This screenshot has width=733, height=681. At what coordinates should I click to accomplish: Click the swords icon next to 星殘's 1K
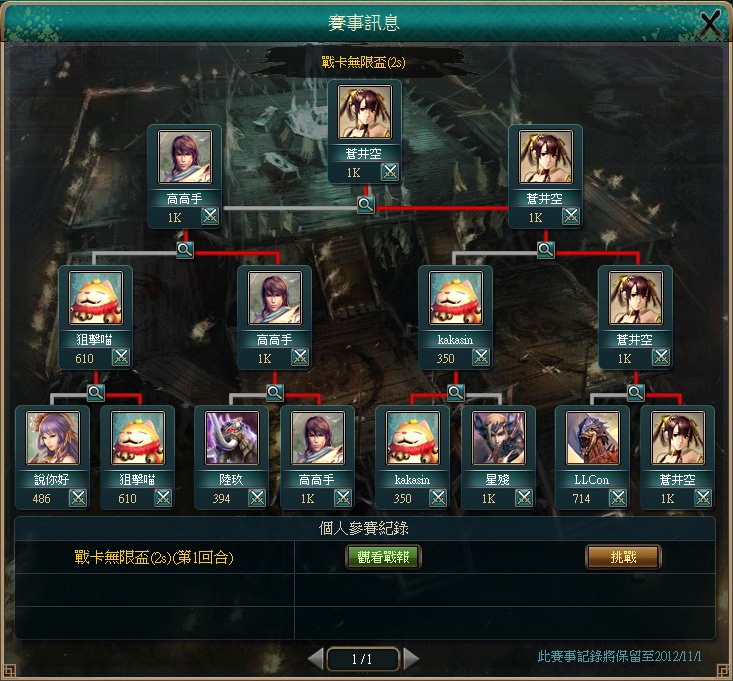[524, 498]
